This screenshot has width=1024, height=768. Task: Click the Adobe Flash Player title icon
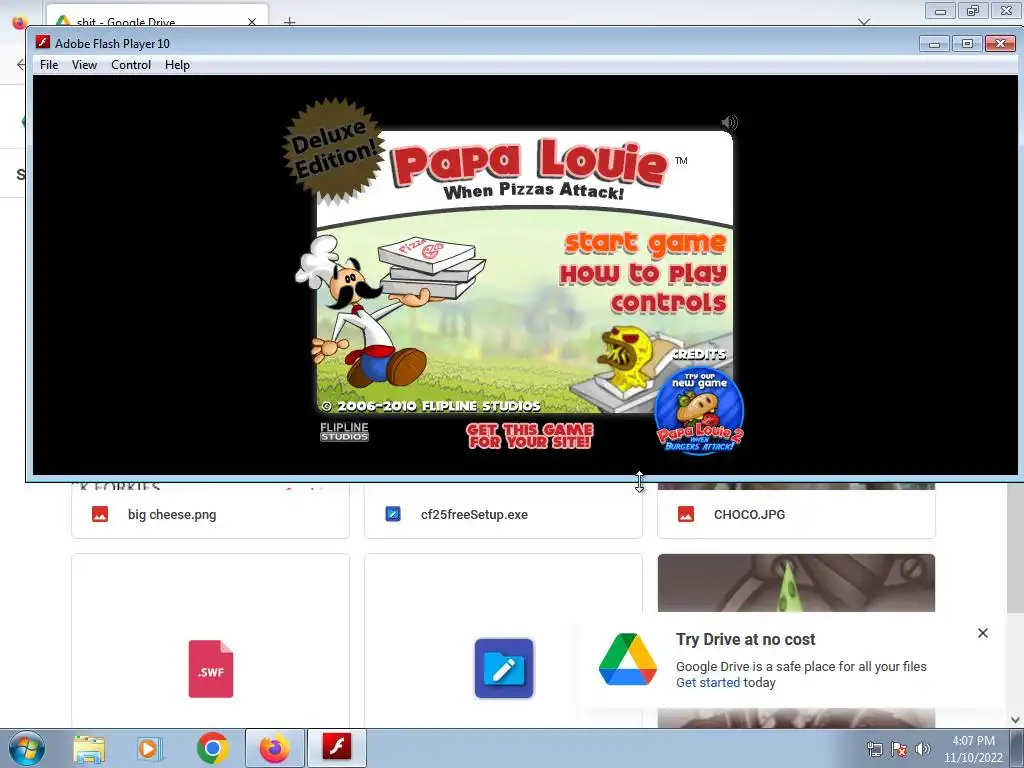(x=42, y=42)
